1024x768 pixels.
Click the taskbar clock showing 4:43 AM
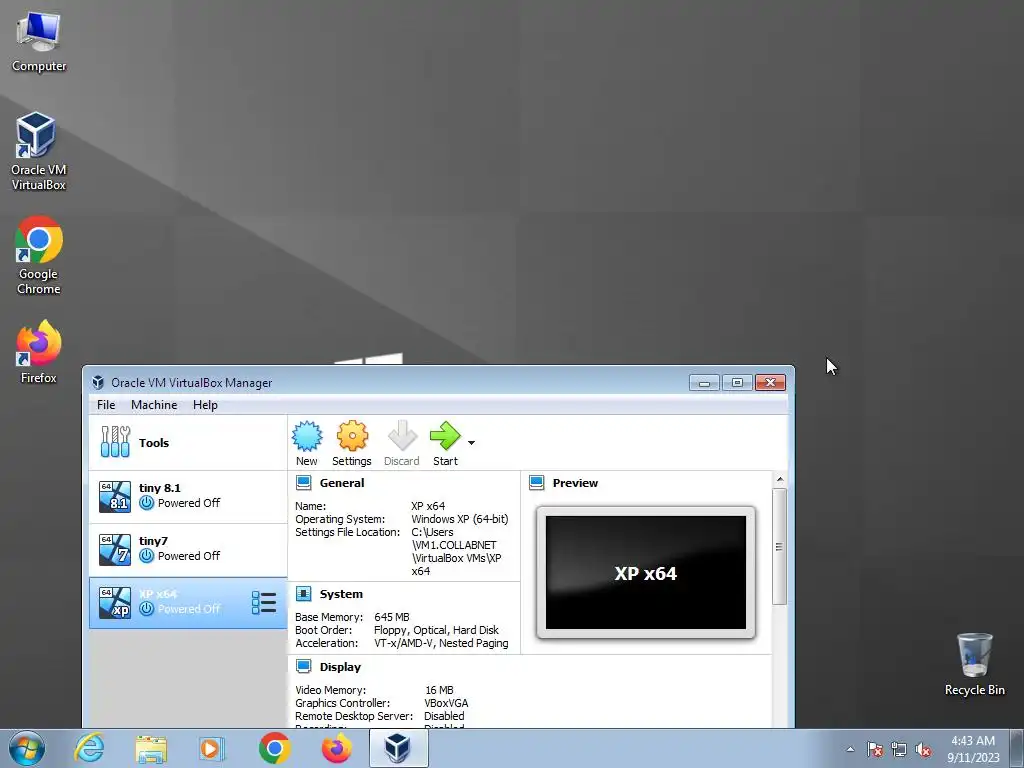click(973, 749)
